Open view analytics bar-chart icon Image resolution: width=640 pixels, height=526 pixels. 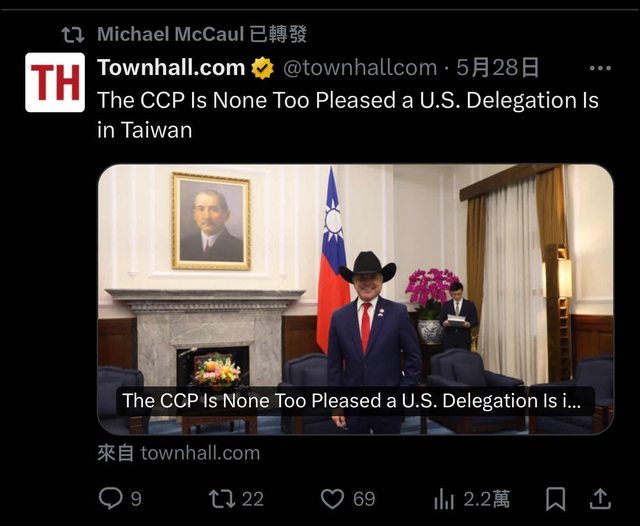444,499
